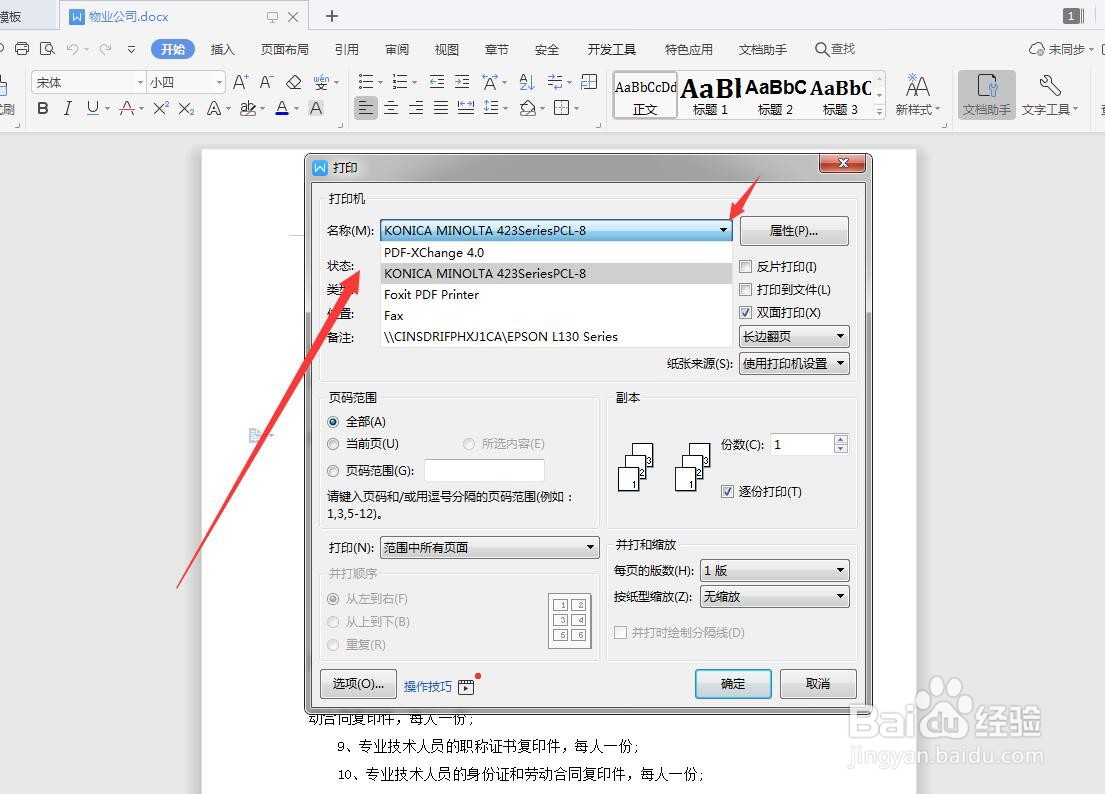Apply superscript formatting
Image resolution: width=1105 pixels, height=794 pixels.
point(161,108)
